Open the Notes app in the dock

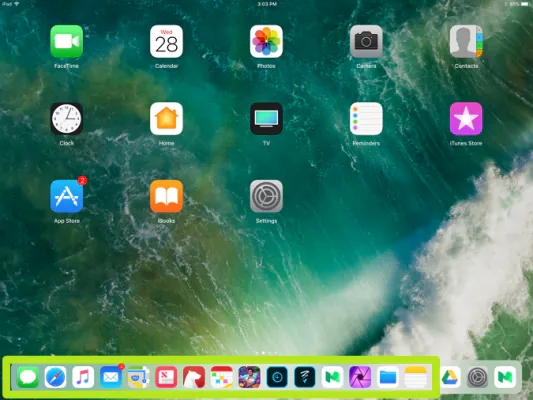coord(416,377)
